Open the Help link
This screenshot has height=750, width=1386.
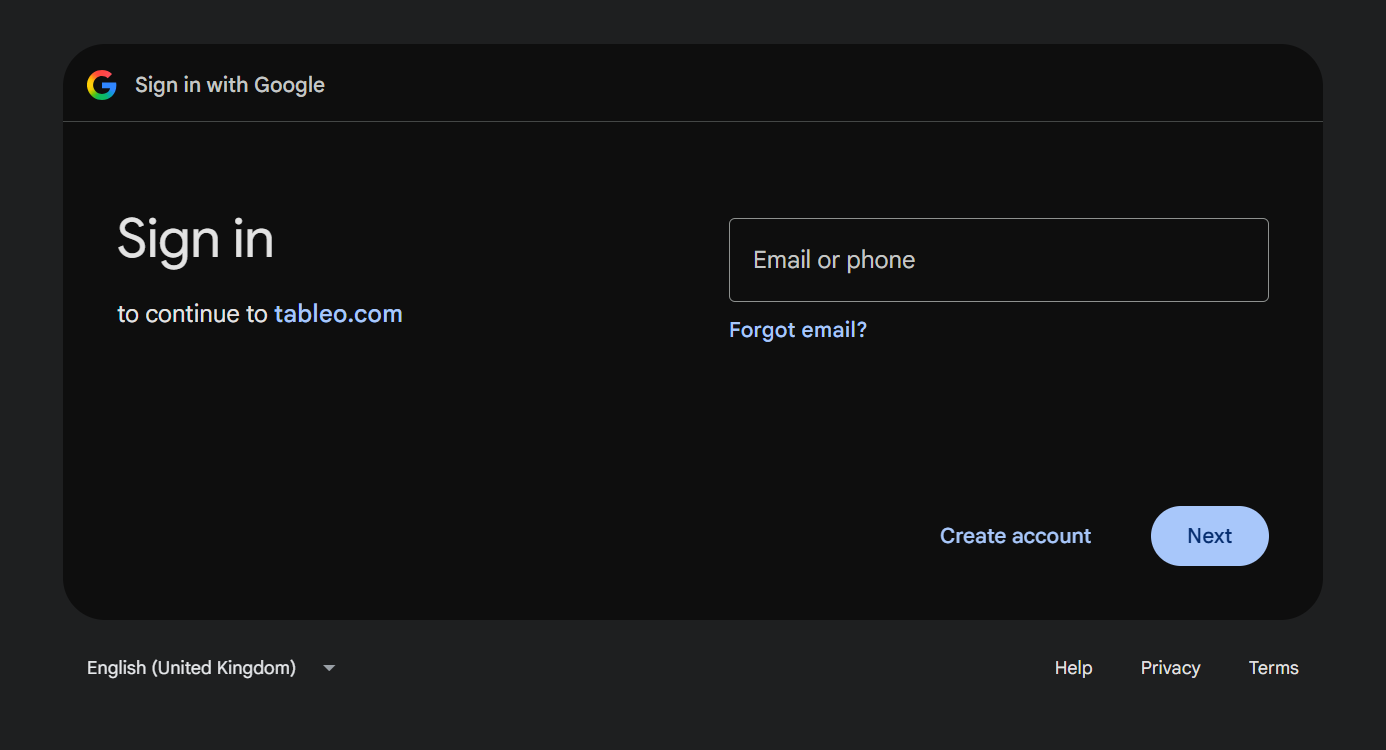[1073, 668]
